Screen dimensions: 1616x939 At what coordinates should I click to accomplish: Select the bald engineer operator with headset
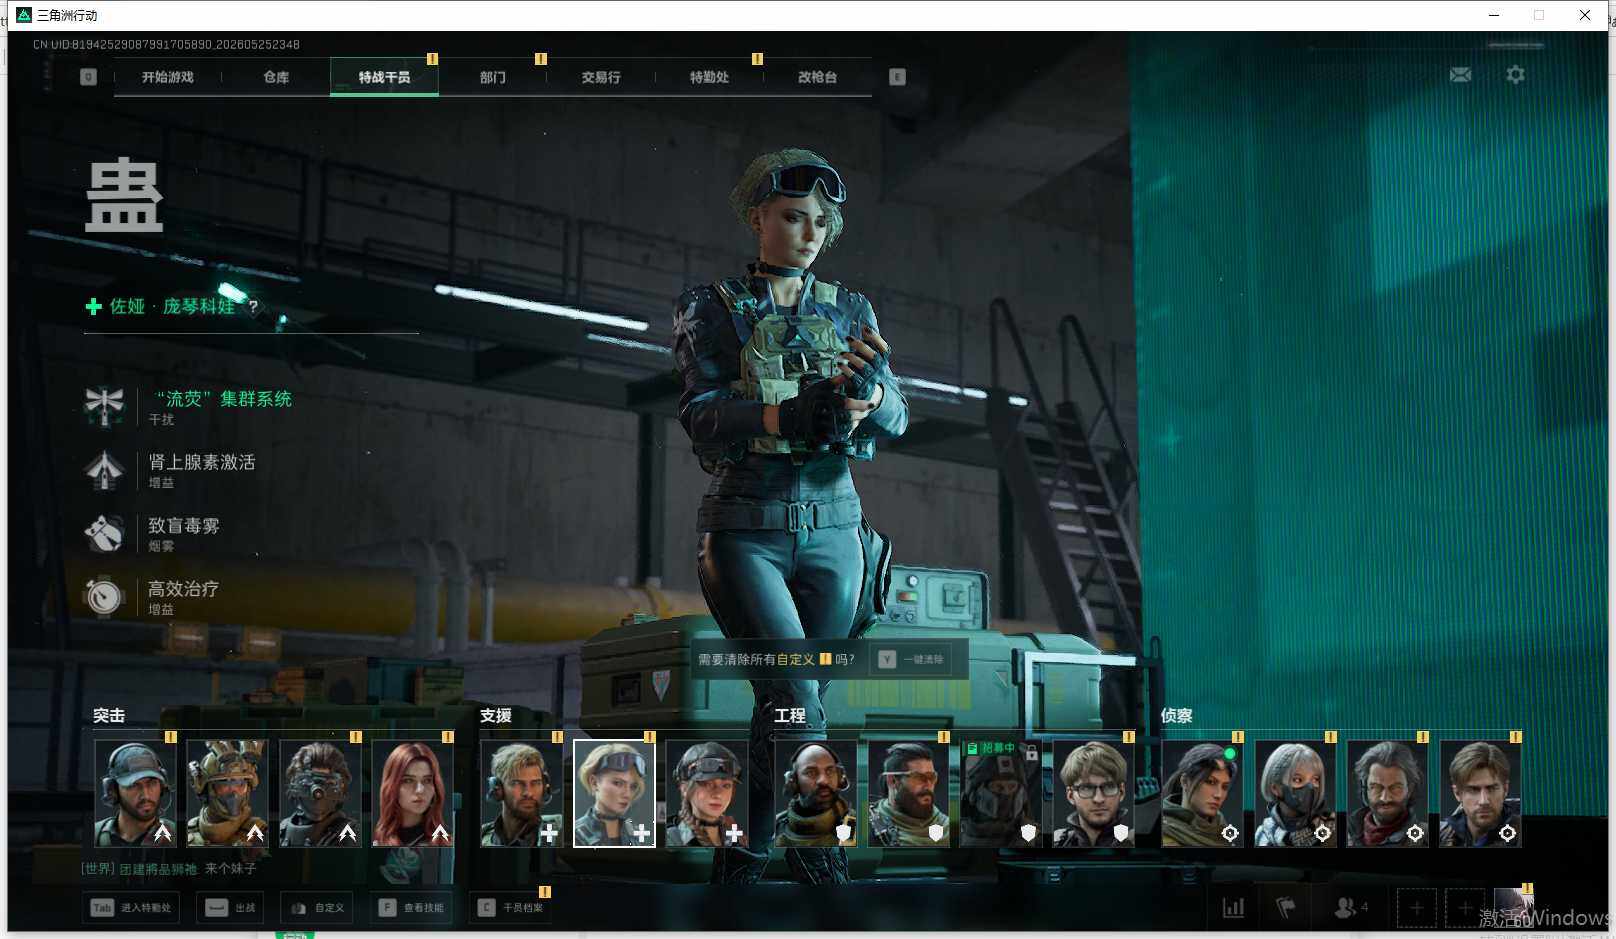tap(815, 794)
